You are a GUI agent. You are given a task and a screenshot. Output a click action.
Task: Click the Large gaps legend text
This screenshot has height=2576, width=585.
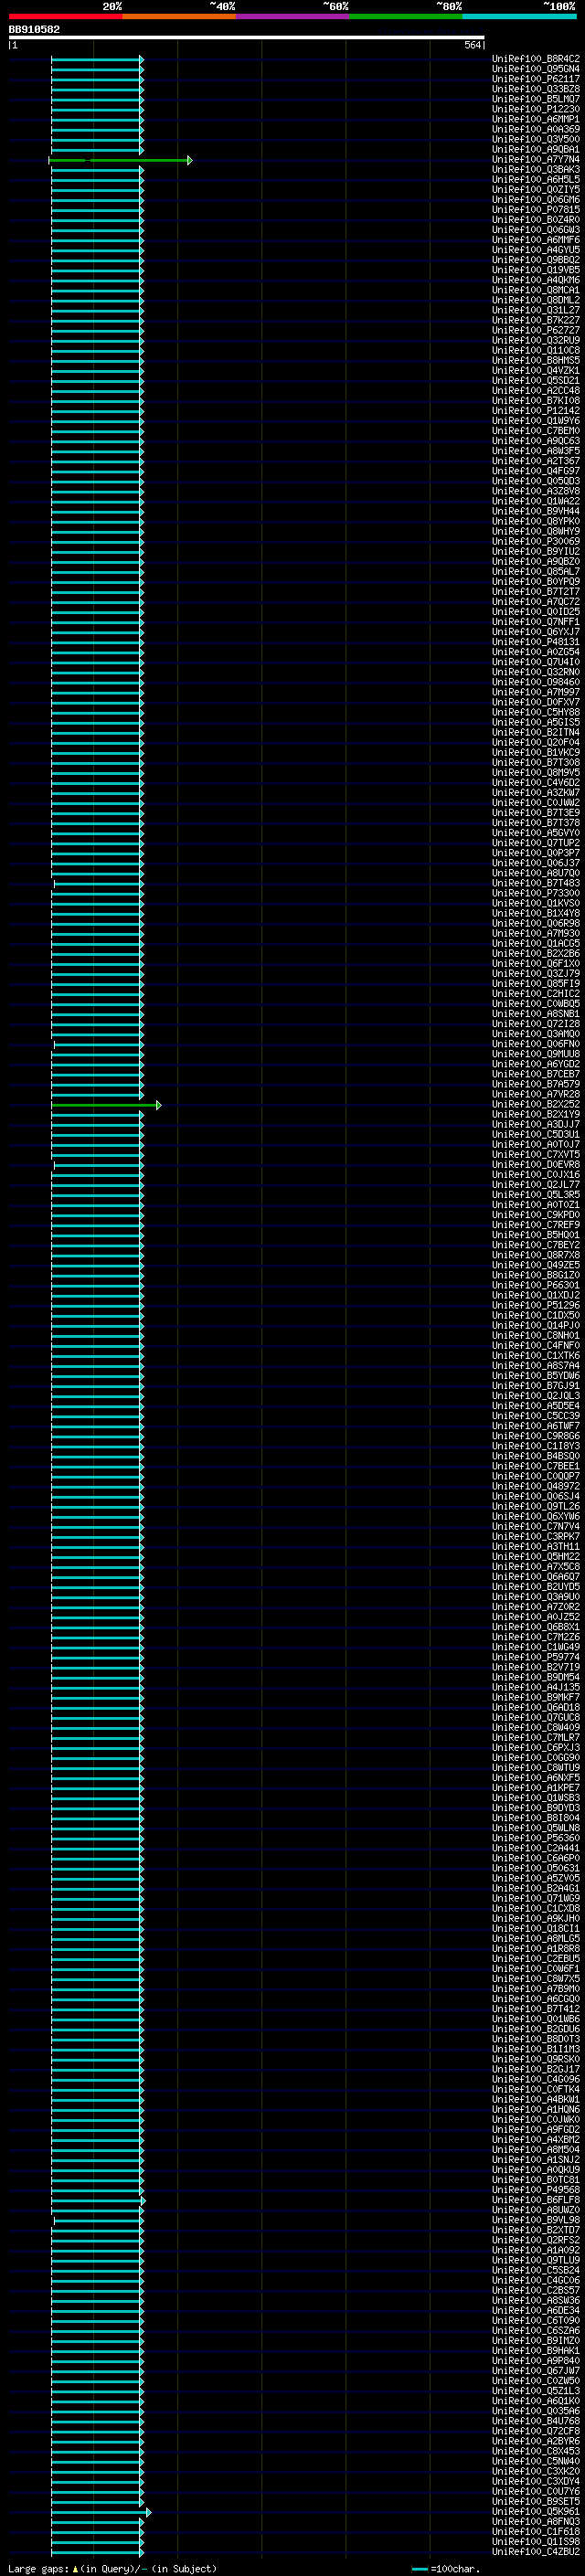tap(112, 2569)
